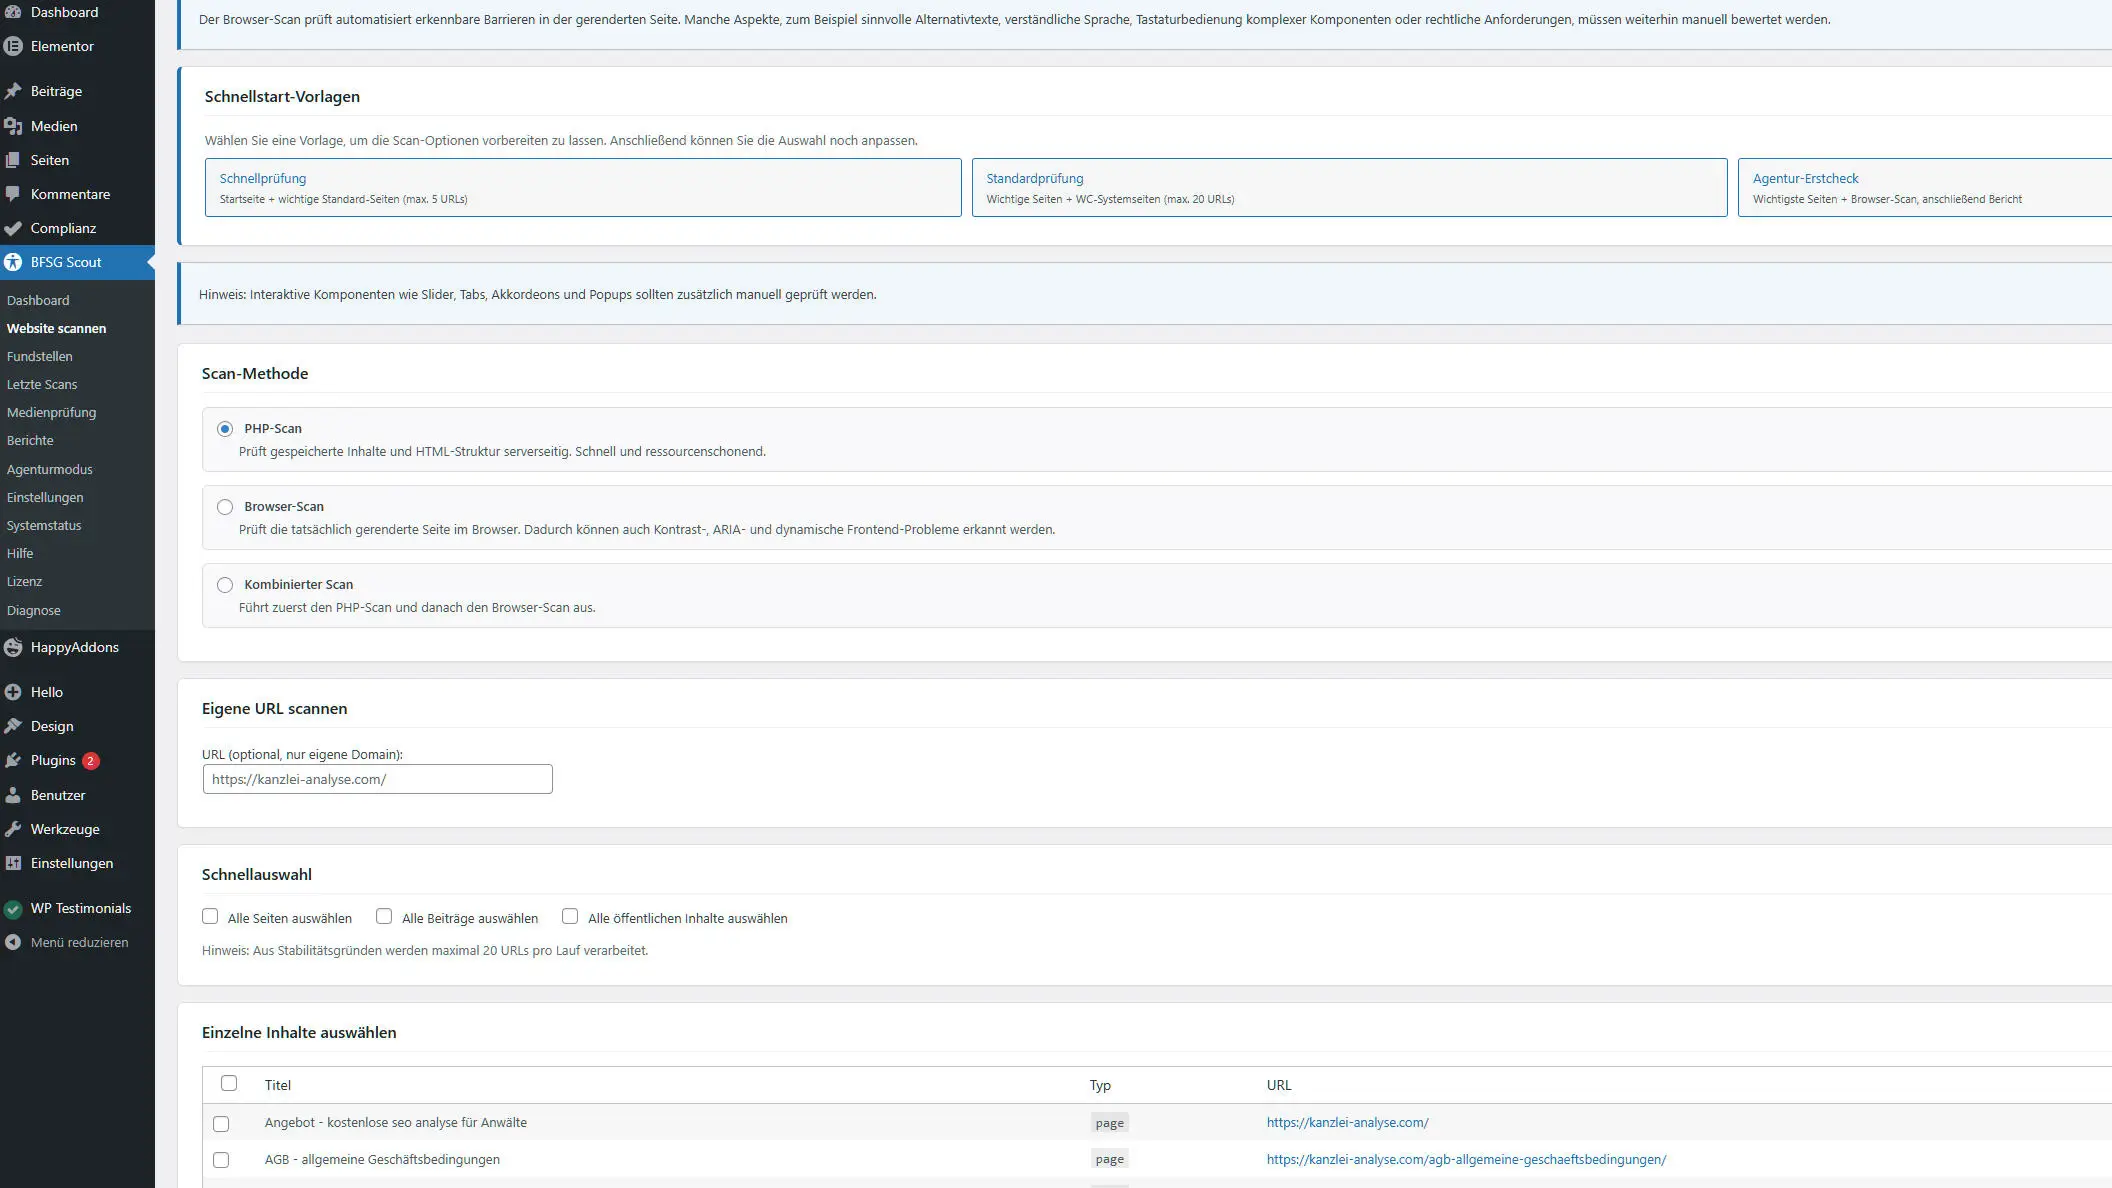Screen dimensions: 2112x1188
Task: Click the page type badge for Angebot row
Action: coord(1109,1123)
